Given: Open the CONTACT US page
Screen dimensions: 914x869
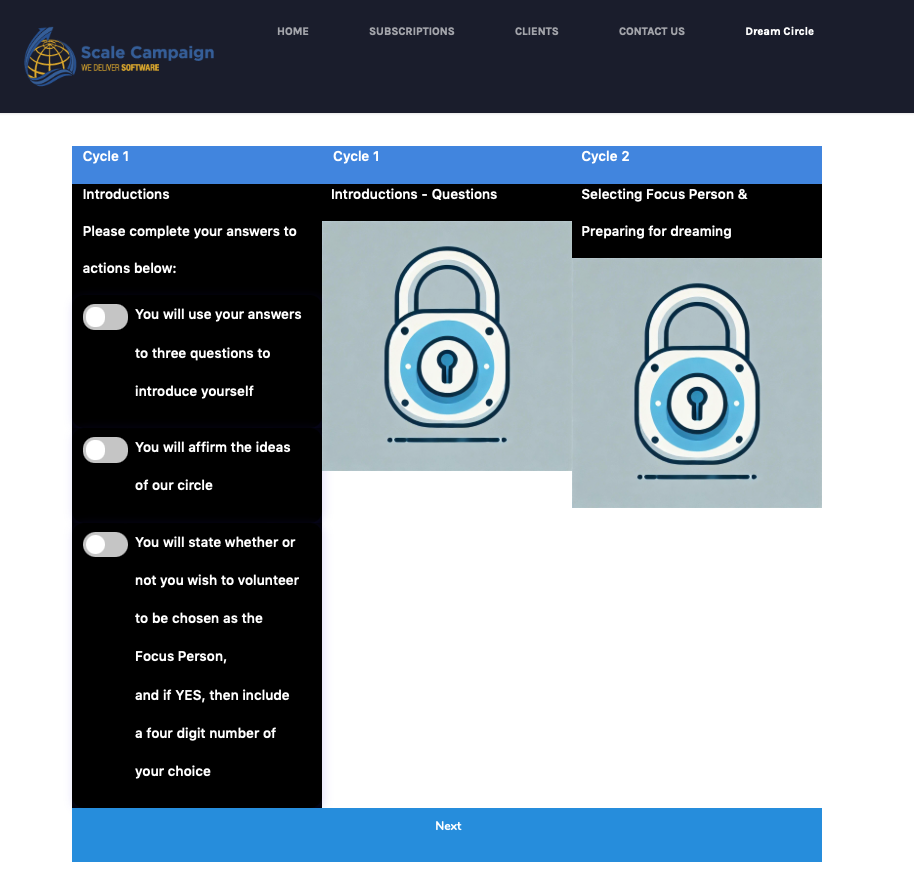Looking at the screenshot, I should point(651,31).
